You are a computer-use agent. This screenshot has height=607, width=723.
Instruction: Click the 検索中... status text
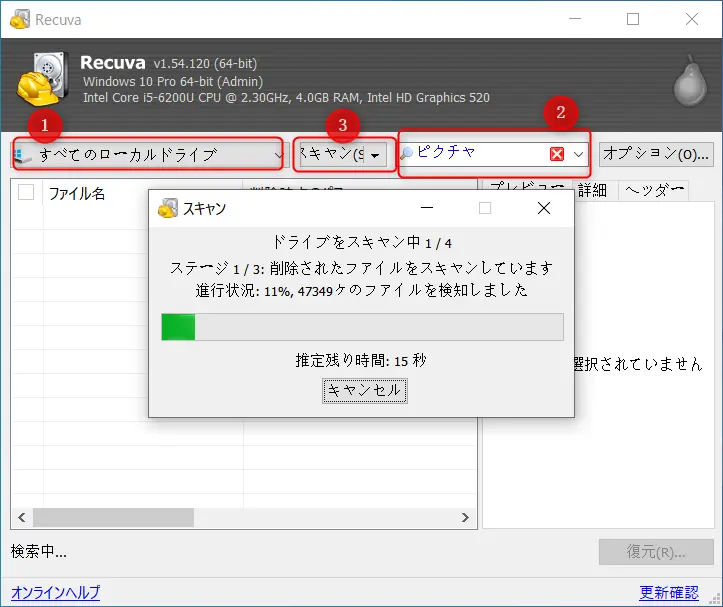click(x=39, y=551)
